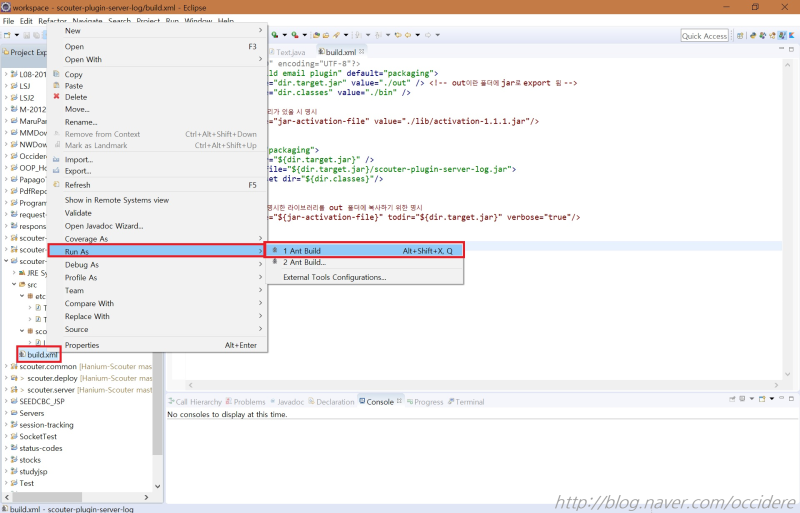Viewport: 800px width, 513px height.
Task: Click the Copy icon in context menu
Action: click(x=57, y=74)
